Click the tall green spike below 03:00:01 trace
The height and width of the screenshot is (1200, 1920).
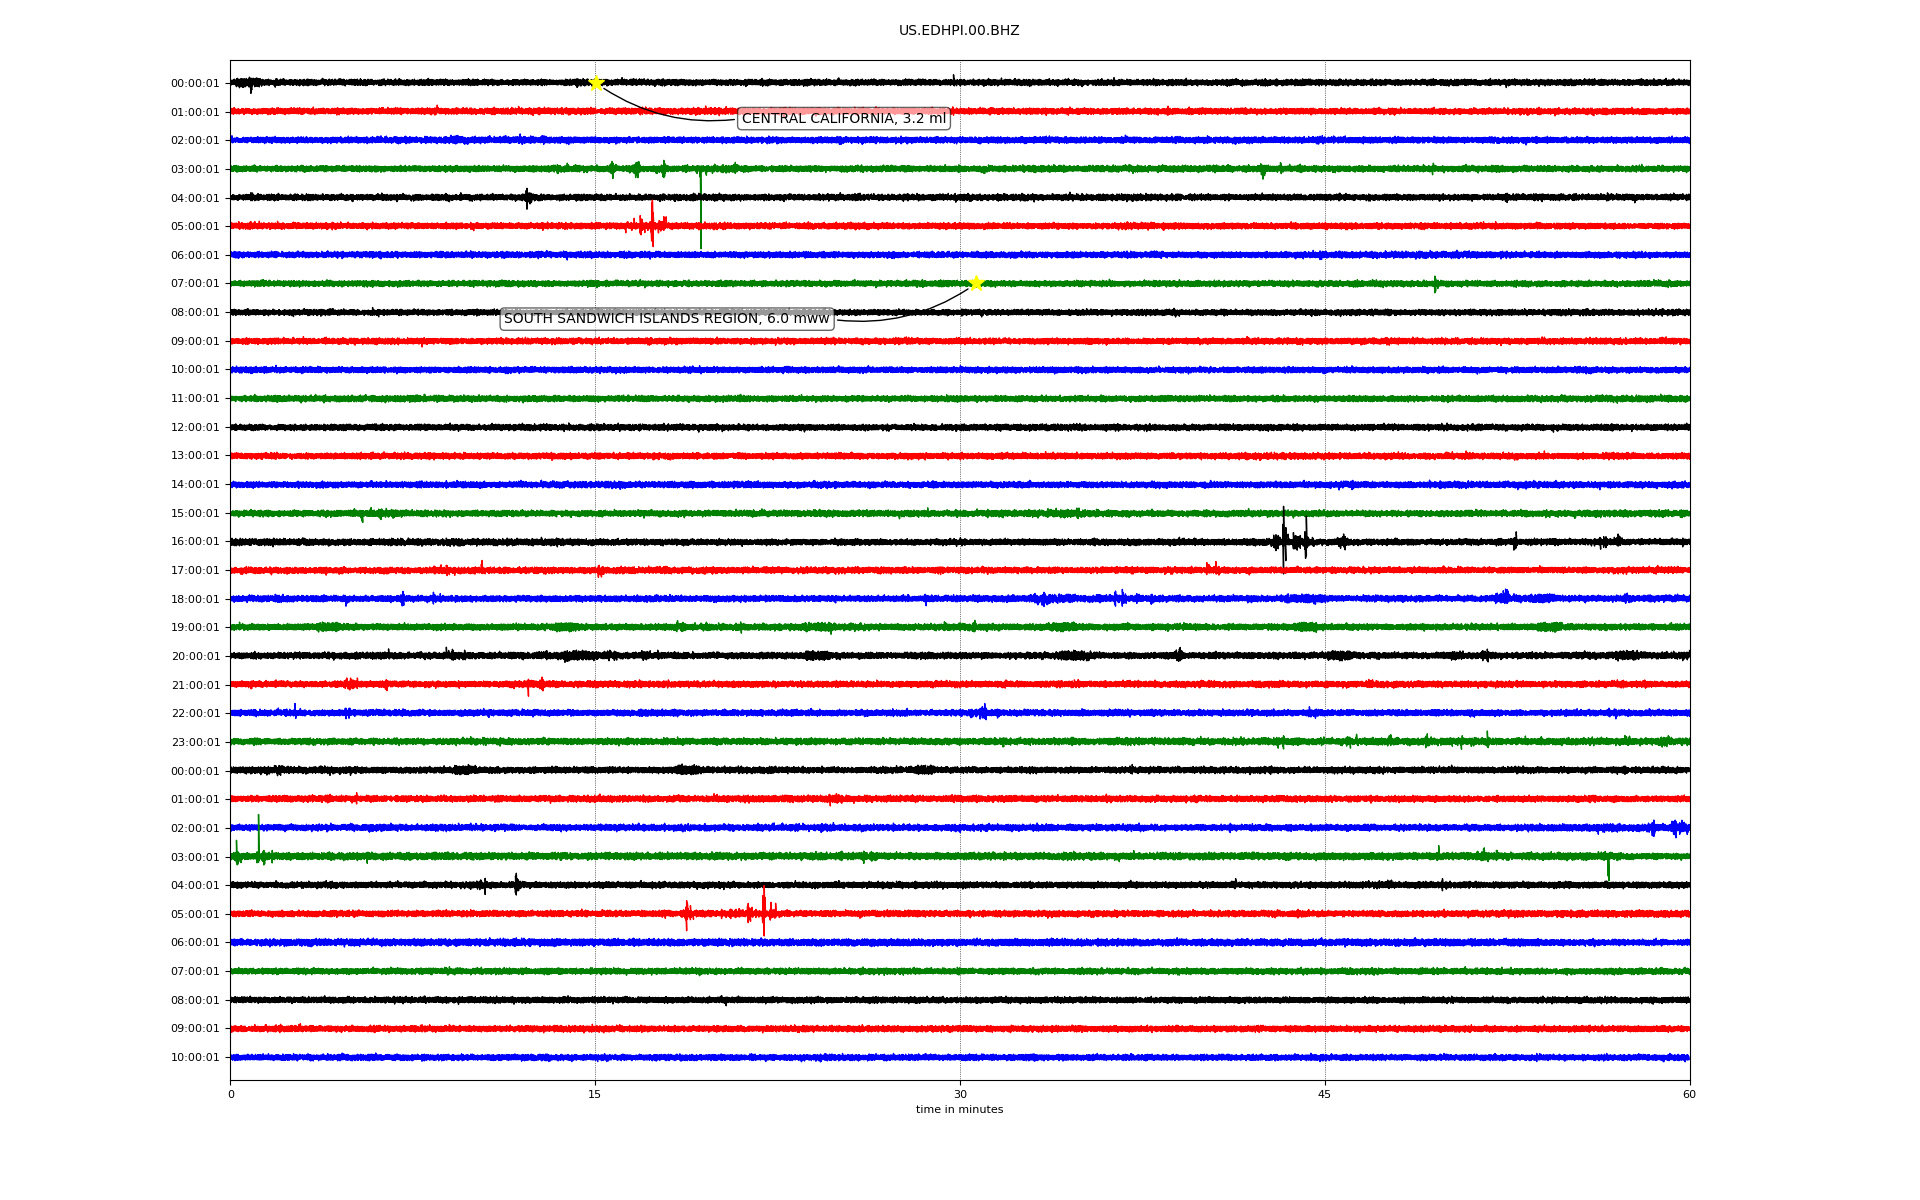(700, 212)
